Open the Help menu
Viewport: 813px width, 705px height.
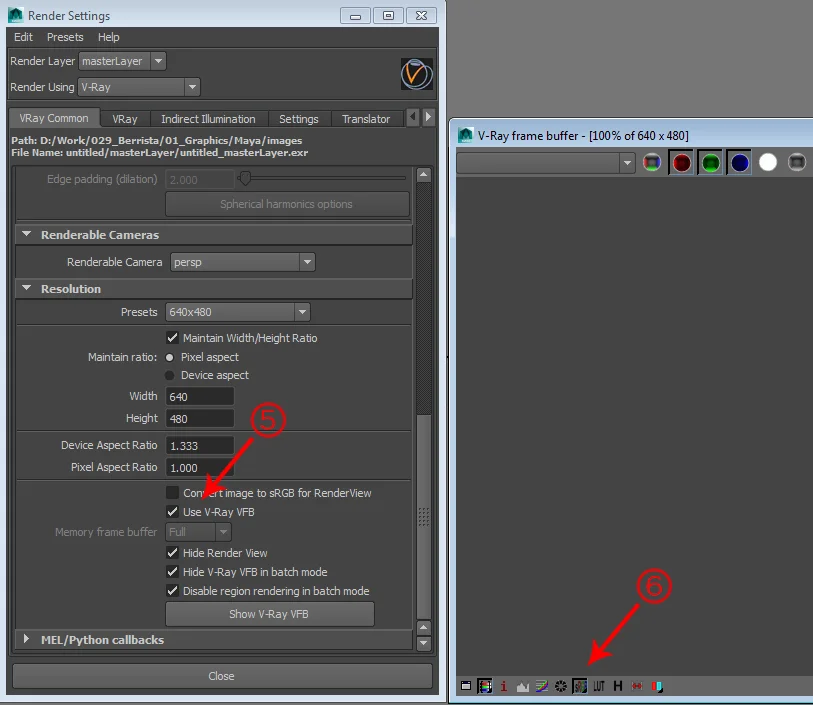108,37
